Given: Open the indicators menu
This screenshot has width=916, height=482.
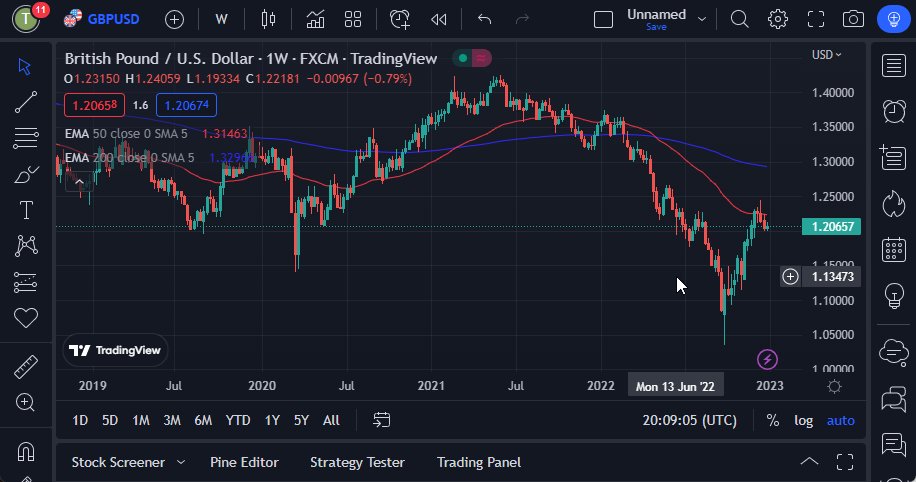Looking at the screenshot, I should (315, 19).
